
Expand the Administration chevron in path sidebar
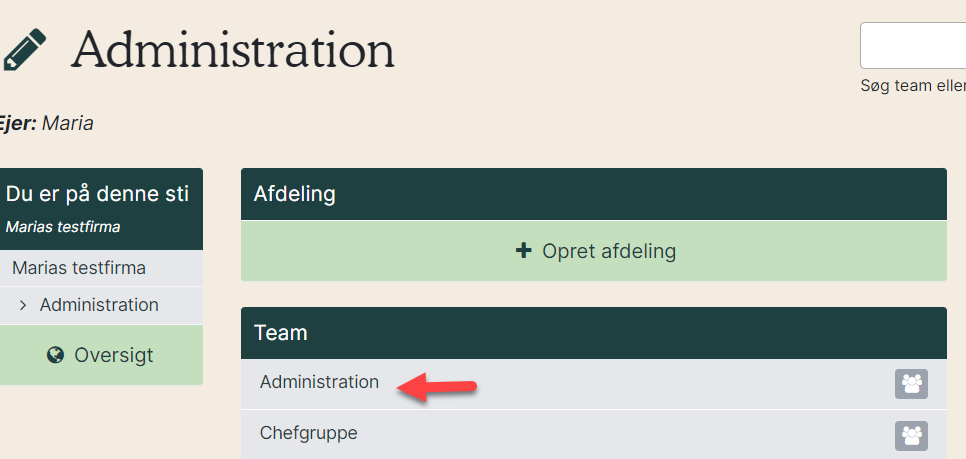point(23,305)
